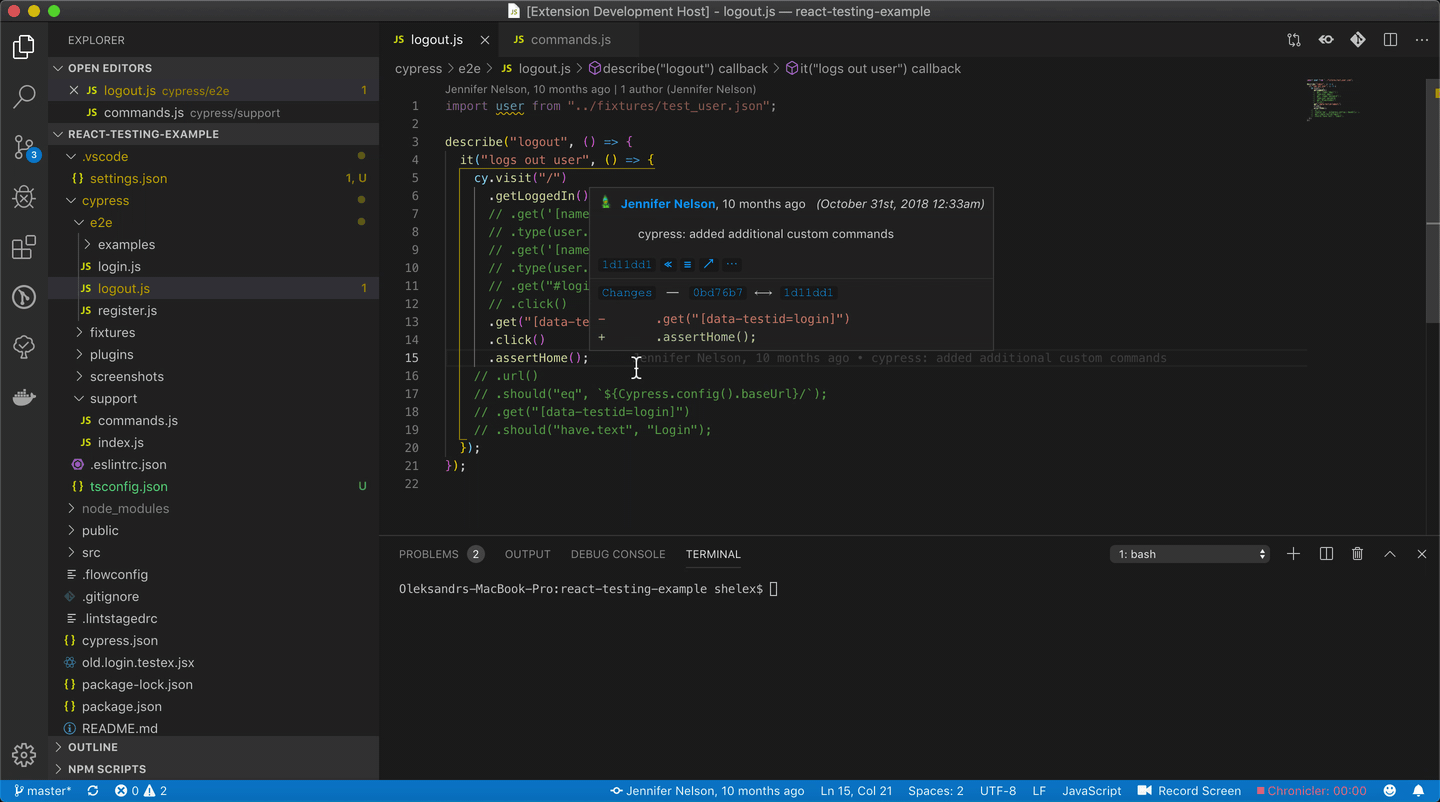This screenshot has width=1440, height=802.
Task: Click the ellipsis icon in blame hover
Action: (x=732, y=265)
